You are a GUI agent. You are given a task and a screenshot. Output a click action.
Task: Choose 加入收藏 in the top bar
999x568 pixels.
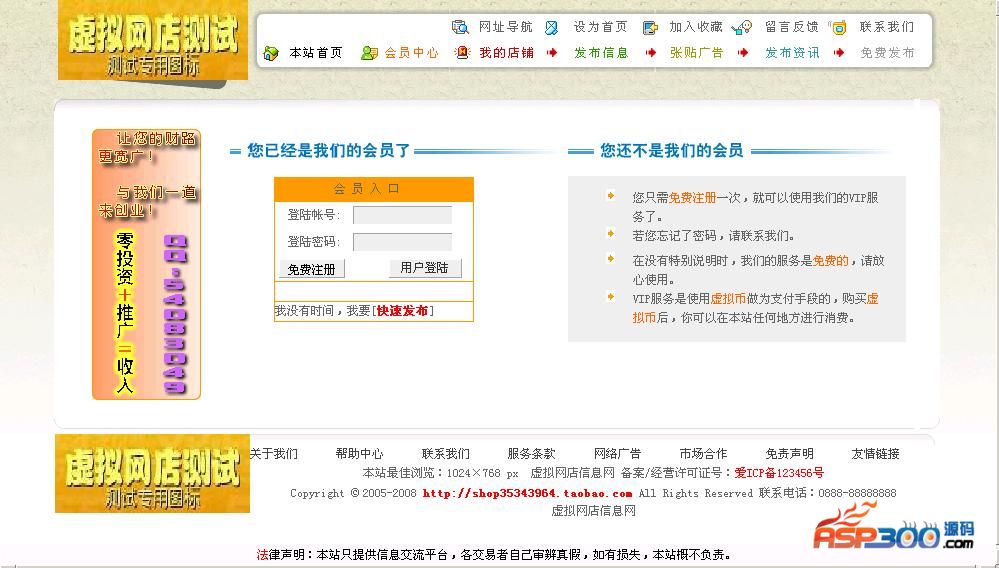696,27
